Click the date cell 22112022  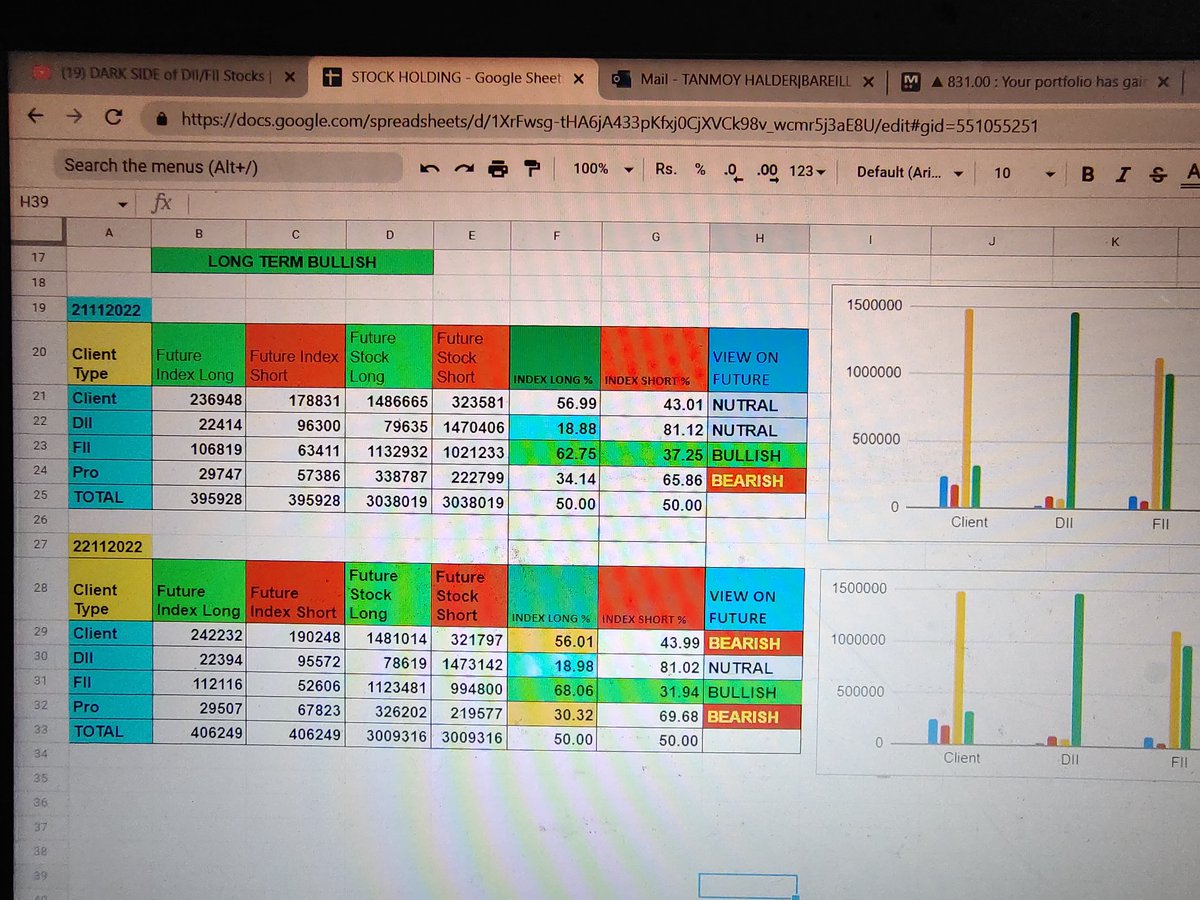[x=109, y=547]
